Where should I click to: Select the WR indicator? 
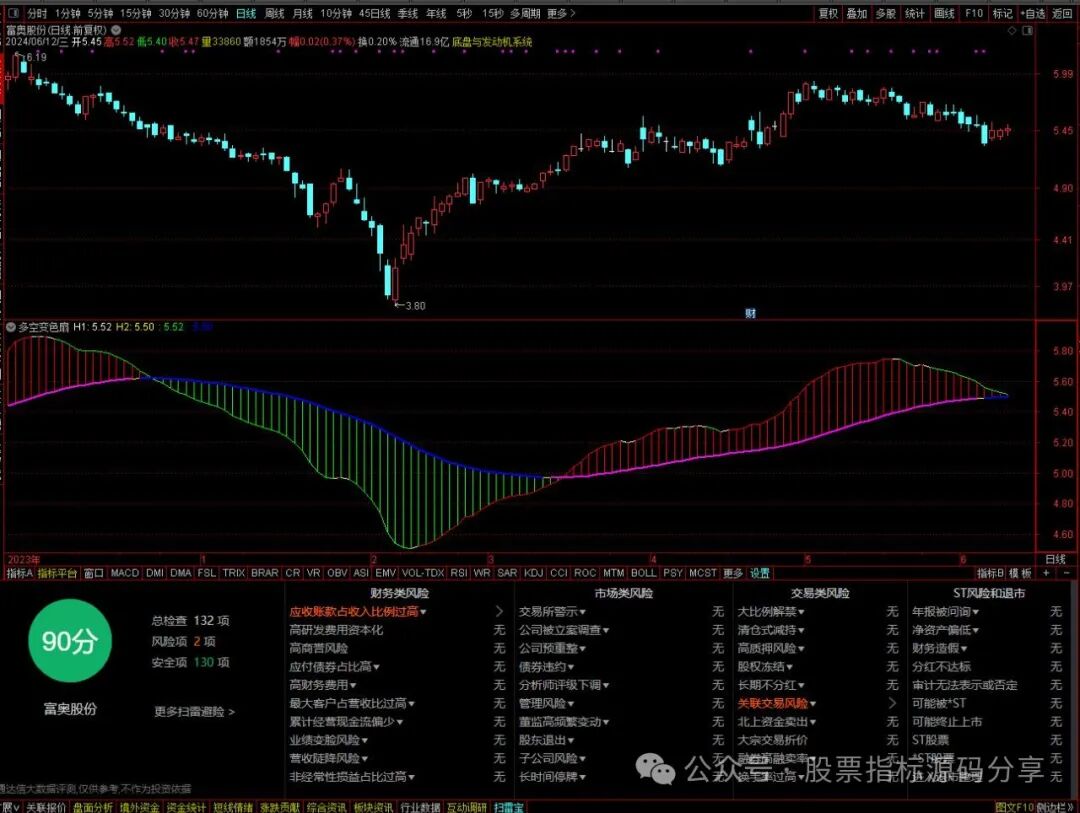click(482, 573)
